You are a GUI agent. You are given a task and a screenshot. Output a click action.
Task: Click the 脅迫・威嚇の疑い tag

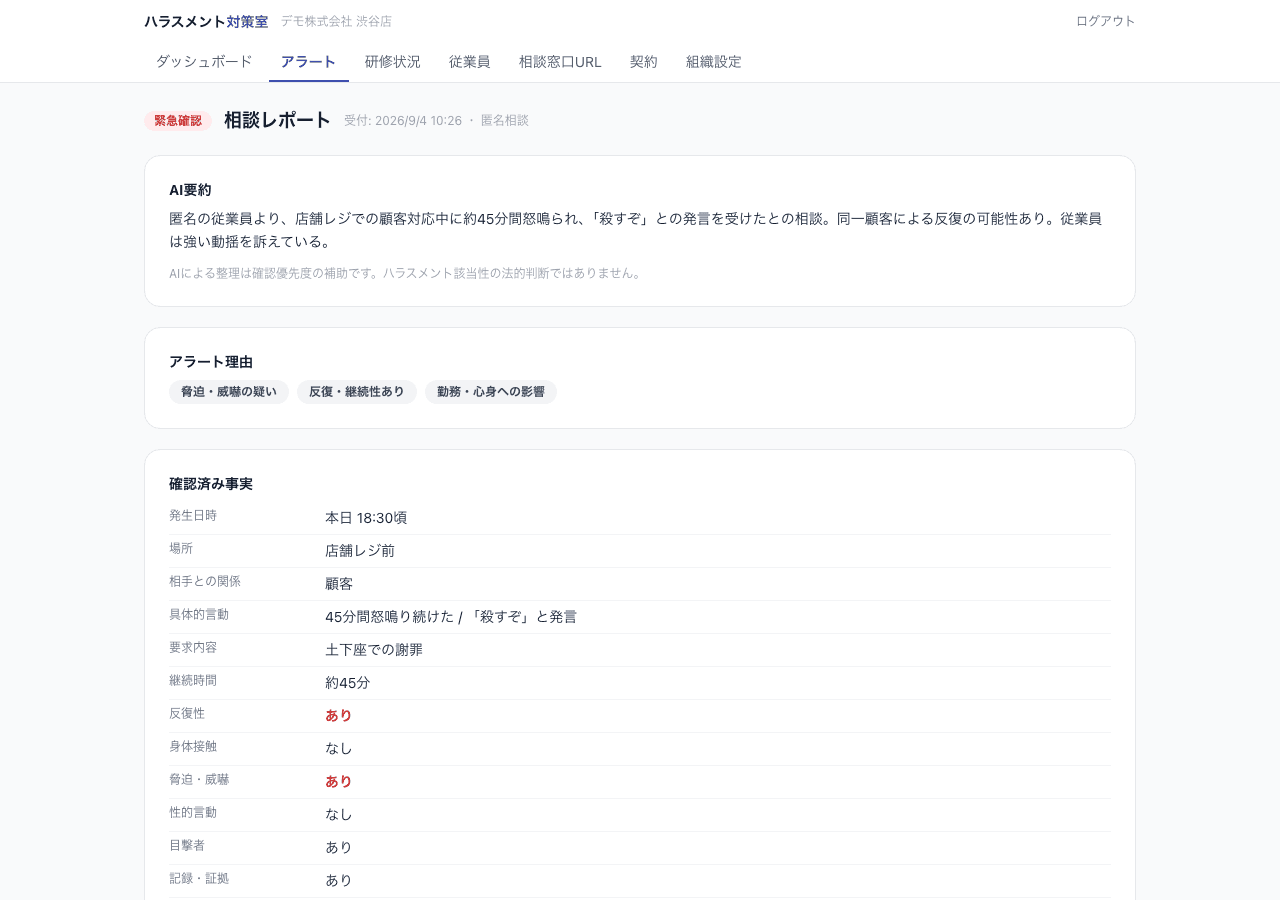(x=229, y=392)
